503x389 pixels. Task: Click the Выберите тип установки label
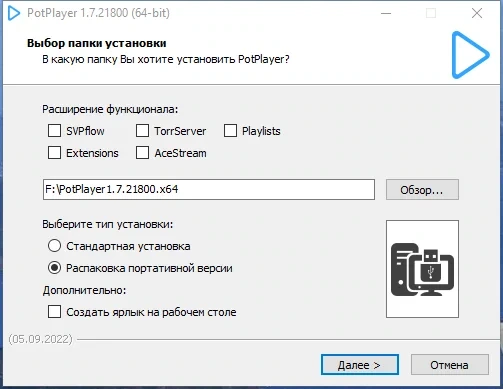click(x=108, y=224)
